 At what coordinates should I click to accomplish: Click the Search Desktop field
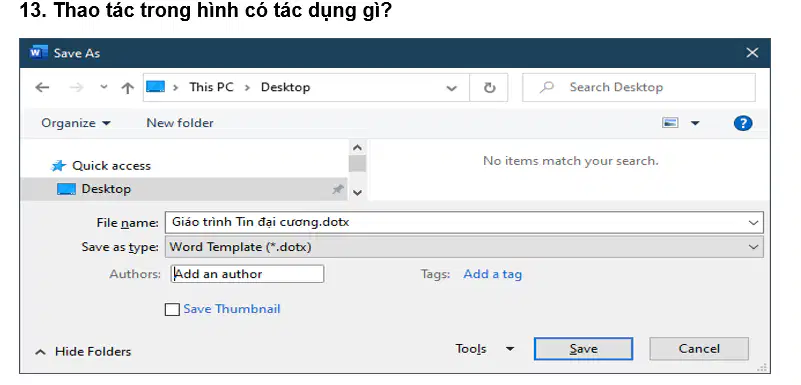tap(639, 87)
